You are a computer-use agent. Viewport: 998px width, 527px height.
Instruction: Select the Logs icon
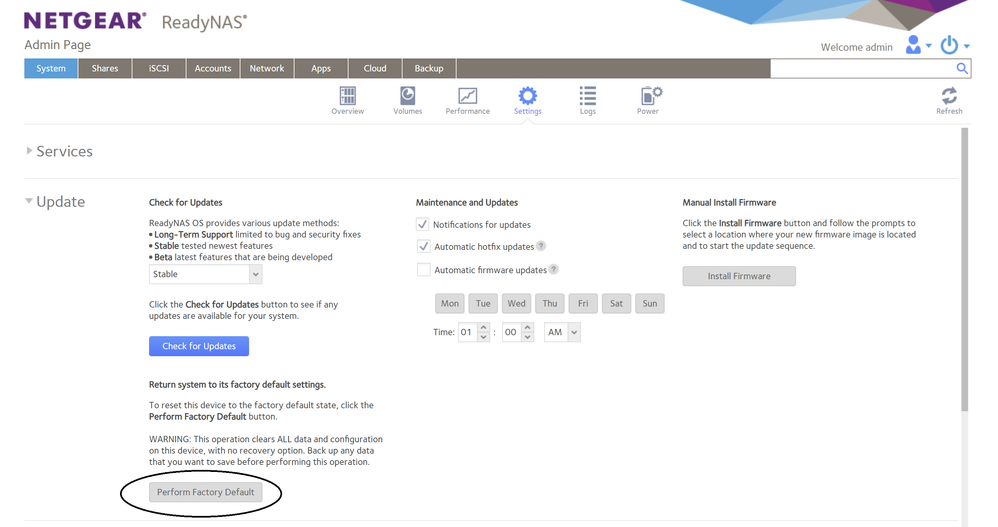pos(587,97)
